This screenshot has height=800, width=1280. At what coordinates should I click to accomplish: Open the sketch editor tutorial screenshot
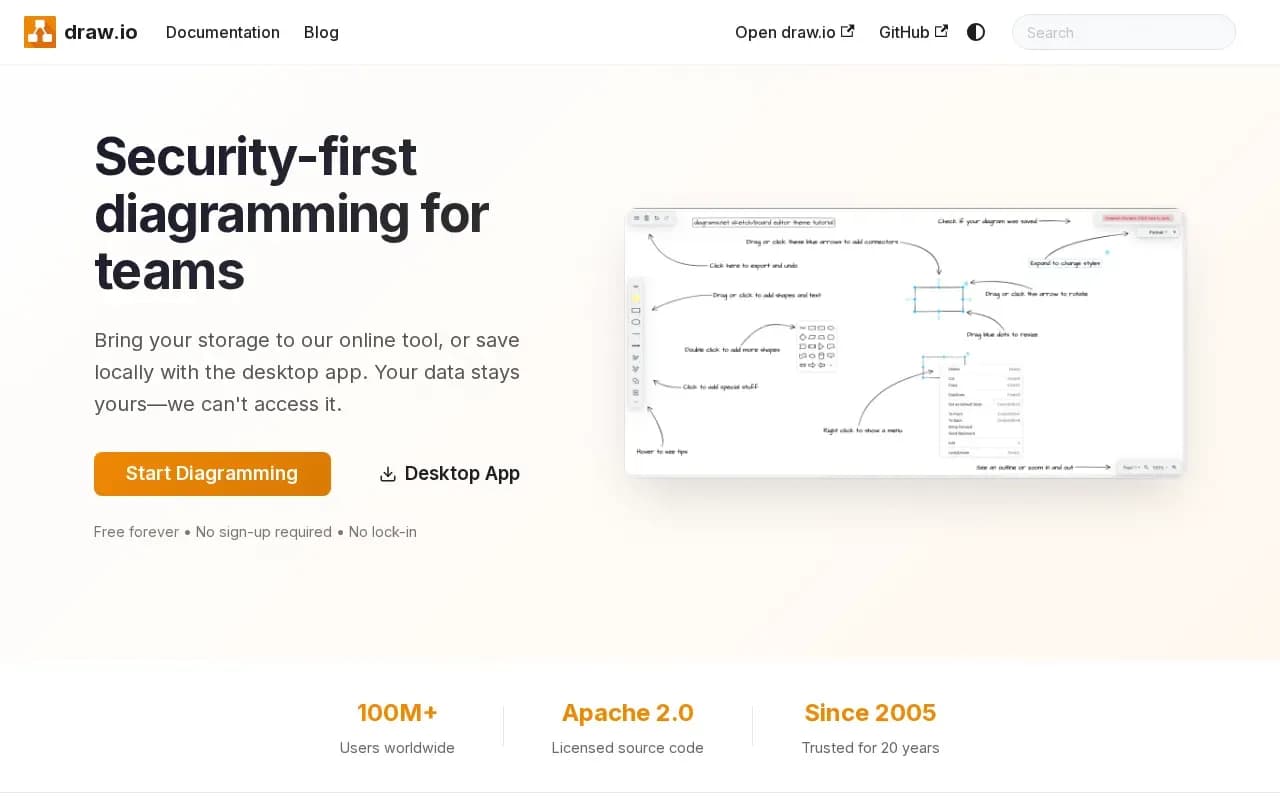(x=905, y=342)
